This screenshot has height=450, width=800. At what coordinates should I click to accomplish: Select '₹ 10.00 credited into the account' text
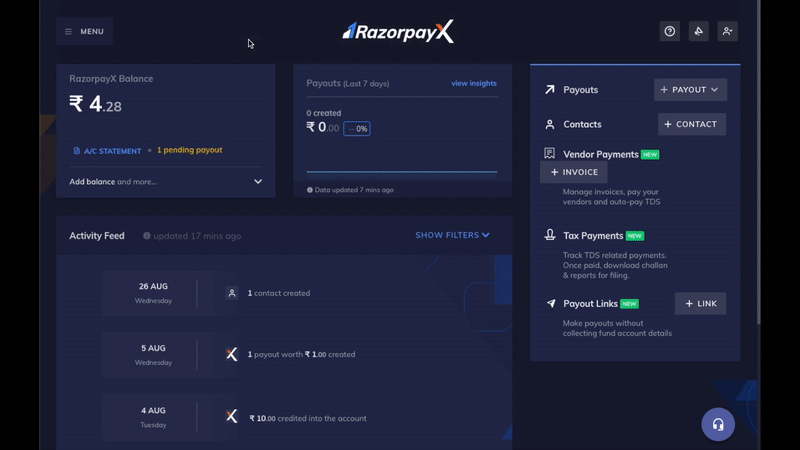click(x=308, y=418)
